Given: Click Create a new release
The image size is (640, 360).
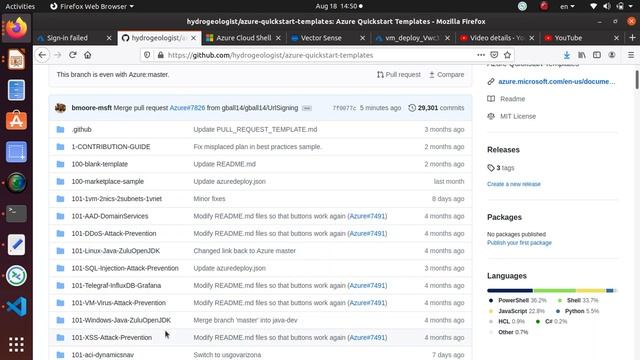Looking at the screenshot, I should pos(513,184).
